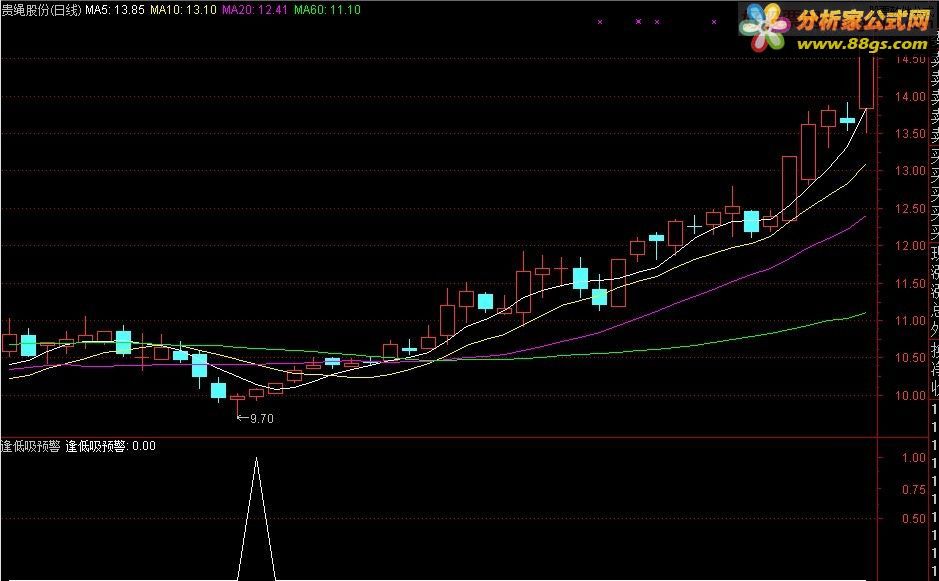Select the purple MA20: 12.41 label

[255, 10]
